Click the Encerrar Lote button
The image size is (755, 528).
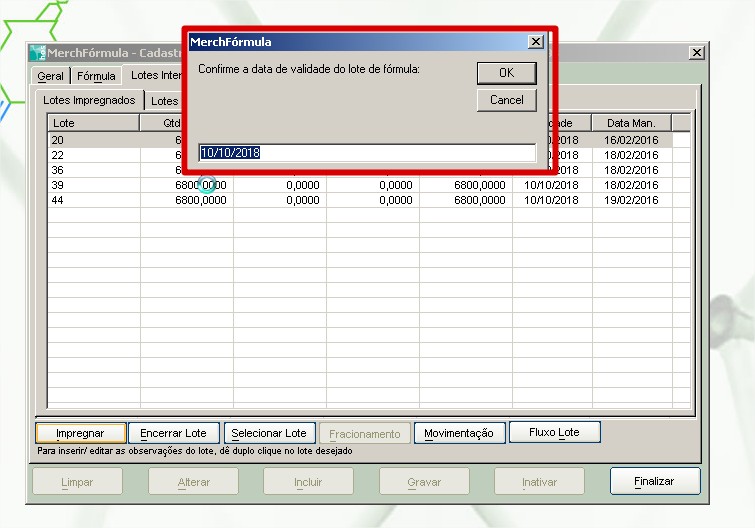[x=173, y=433]
